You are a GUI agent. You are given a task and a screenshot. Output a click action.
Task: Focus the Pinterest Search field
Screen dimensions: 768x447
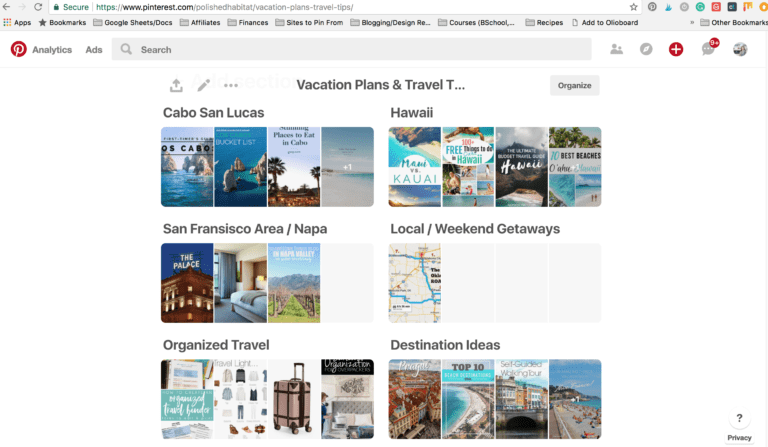point(351,49)
